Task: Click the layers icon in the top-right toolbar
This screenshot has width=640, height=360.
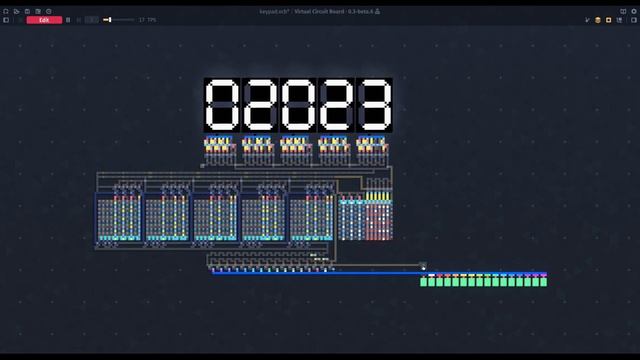Action: (619, 20)
